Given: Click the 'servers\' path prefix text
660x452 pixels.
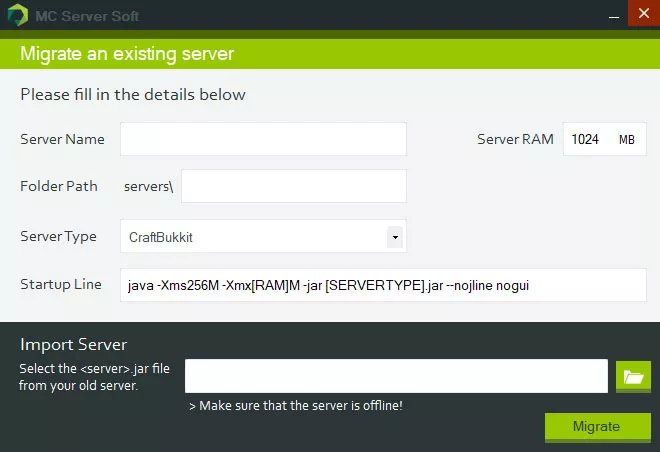Looking at the screenshot, I should pos(148,186).
